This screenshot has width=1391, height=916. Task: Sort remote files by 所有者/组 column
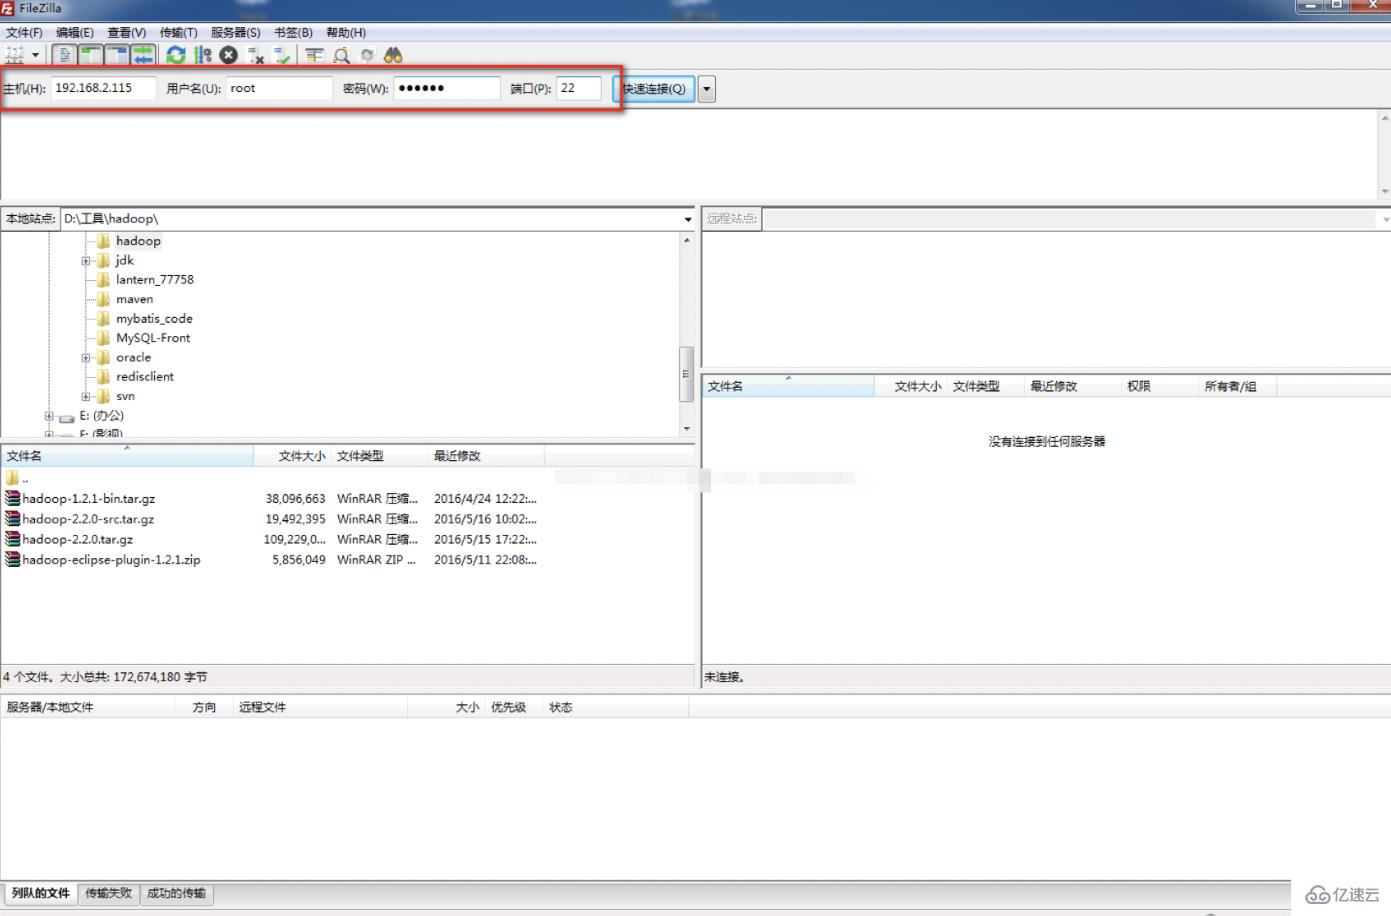[x=1237, y=386]
